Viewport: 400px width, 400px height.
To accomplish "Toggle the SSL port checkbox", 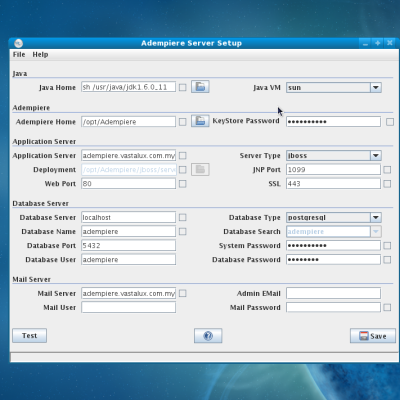I will (x=387, y=184).
